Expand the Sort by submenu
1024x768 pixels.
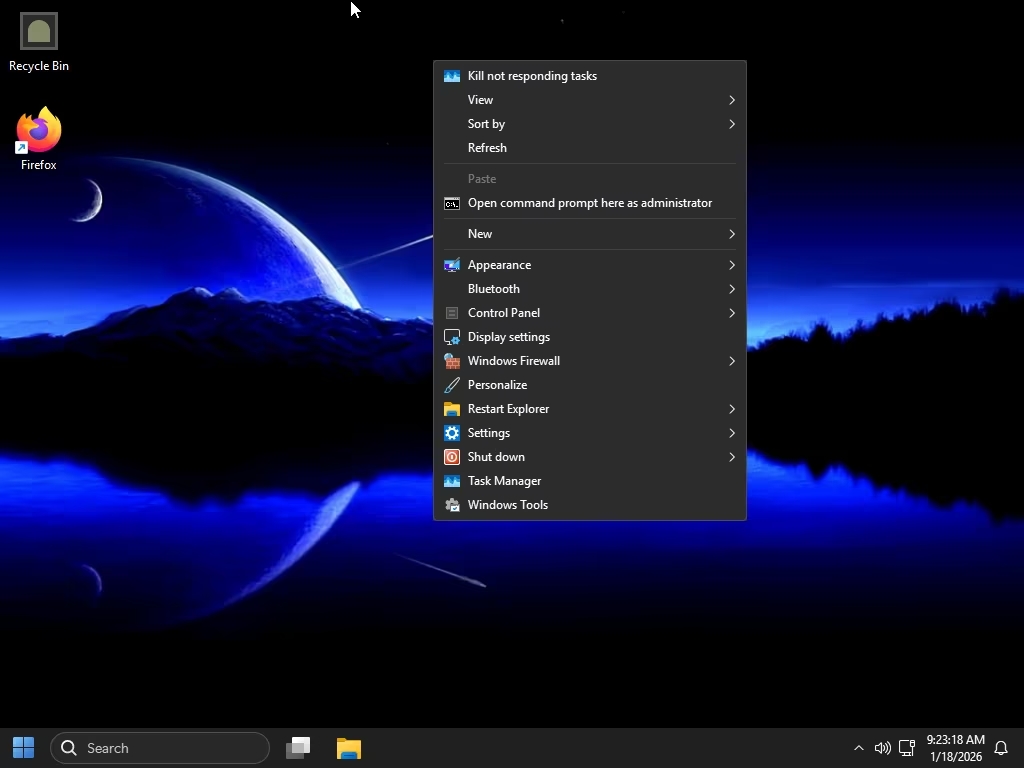click(x=590, y=124)
